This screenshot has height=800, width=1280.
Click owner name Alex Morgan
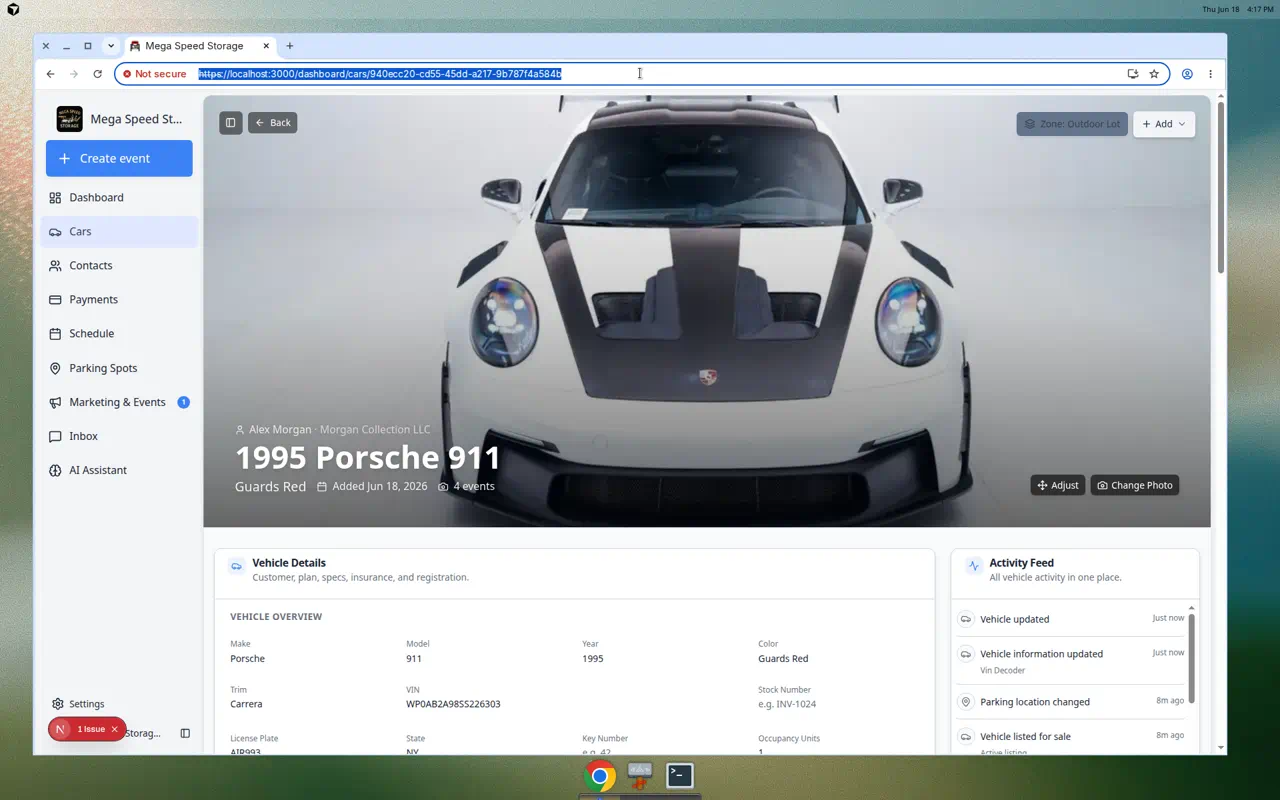[280, 430]
